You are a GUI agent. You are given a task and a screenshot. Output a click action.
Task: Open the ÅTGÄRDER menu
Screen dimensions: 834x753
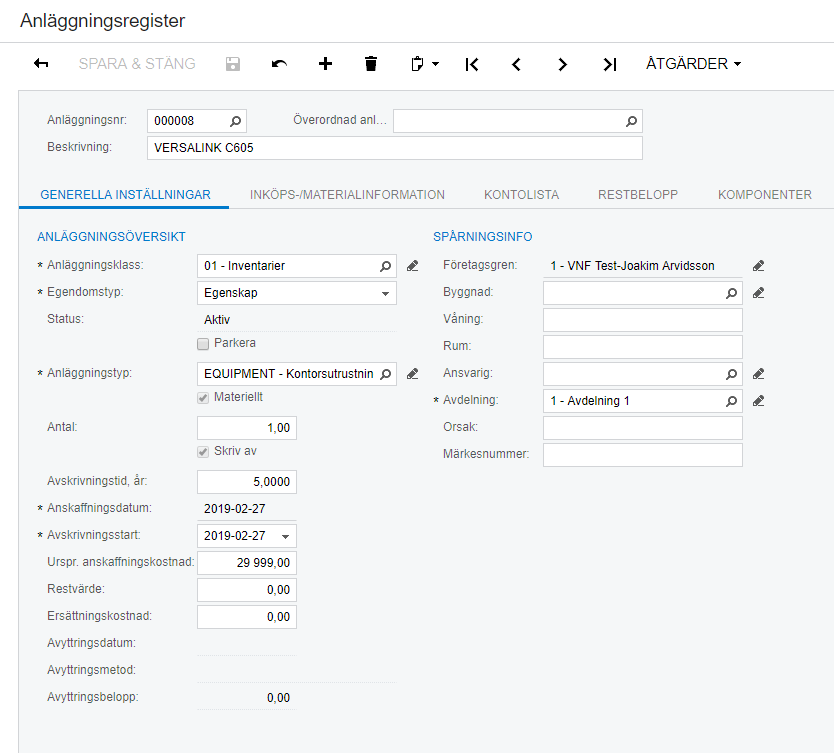[x=693, y=63]
